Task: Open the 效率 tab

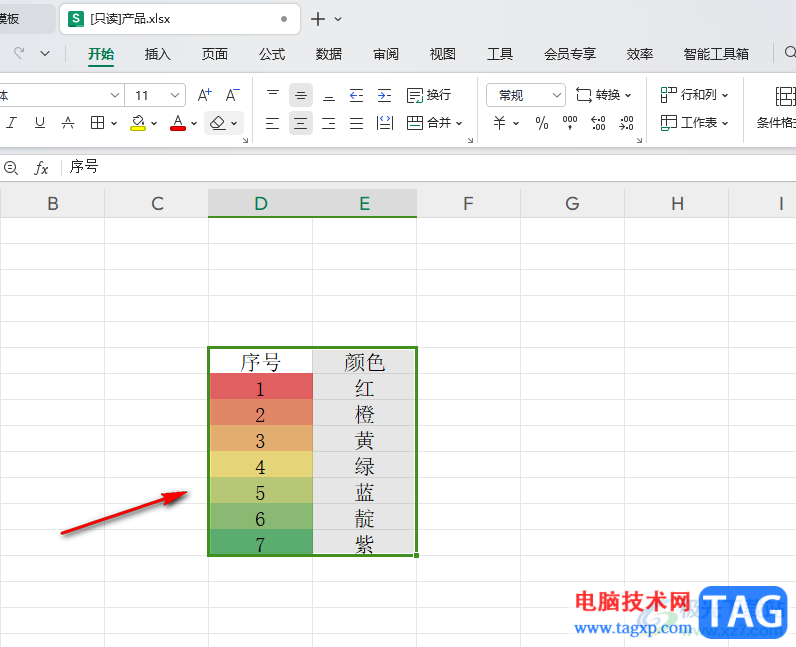Action: click(x=640, y=54)
